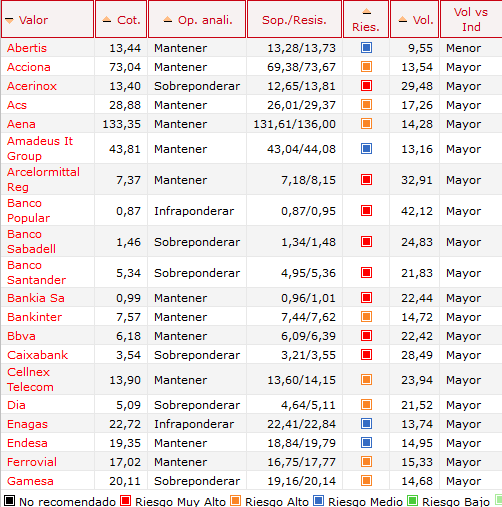502x507 pixels.
Task: Sort table by Valor column arrow
Action: [x=9, y=21]
